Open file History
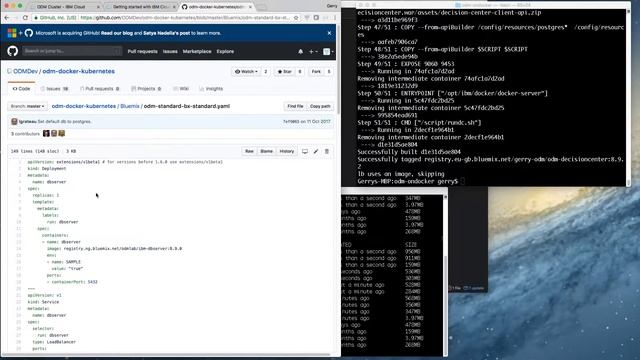The height and width of the screenshot is (360, 640). point(287,151)
